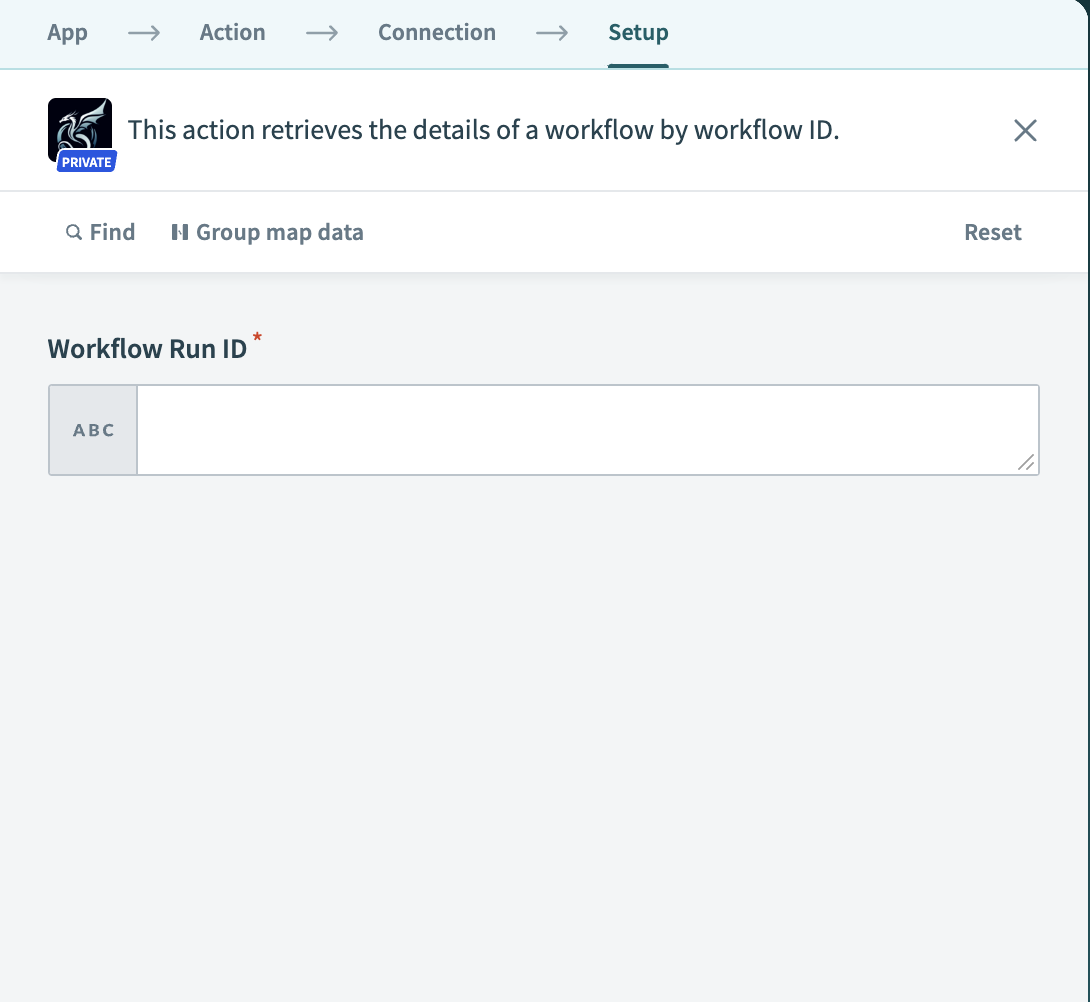Click the ABC text type indicator
This screenshot has height=1002, width=1090.
(x=94, y=431)
